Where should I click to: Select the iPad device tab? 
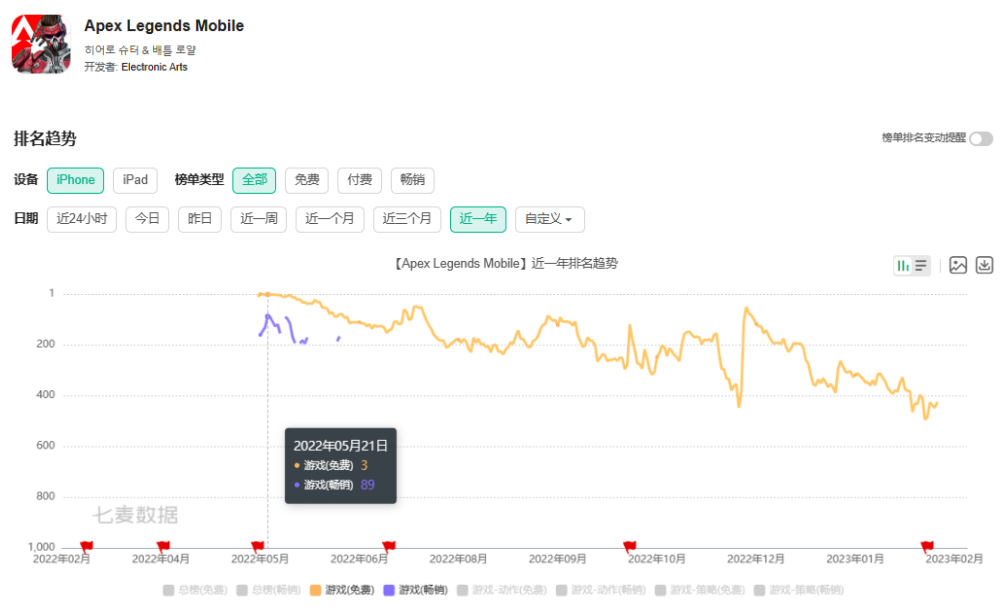tap(135, 180)
